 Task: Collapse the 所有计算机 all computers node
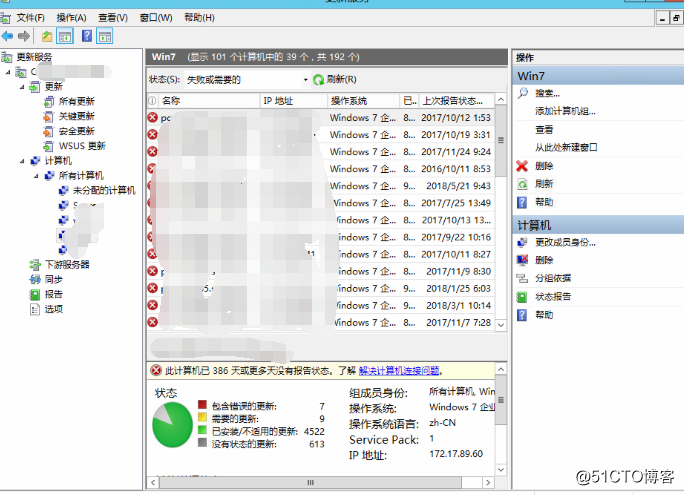coord(36,176)
